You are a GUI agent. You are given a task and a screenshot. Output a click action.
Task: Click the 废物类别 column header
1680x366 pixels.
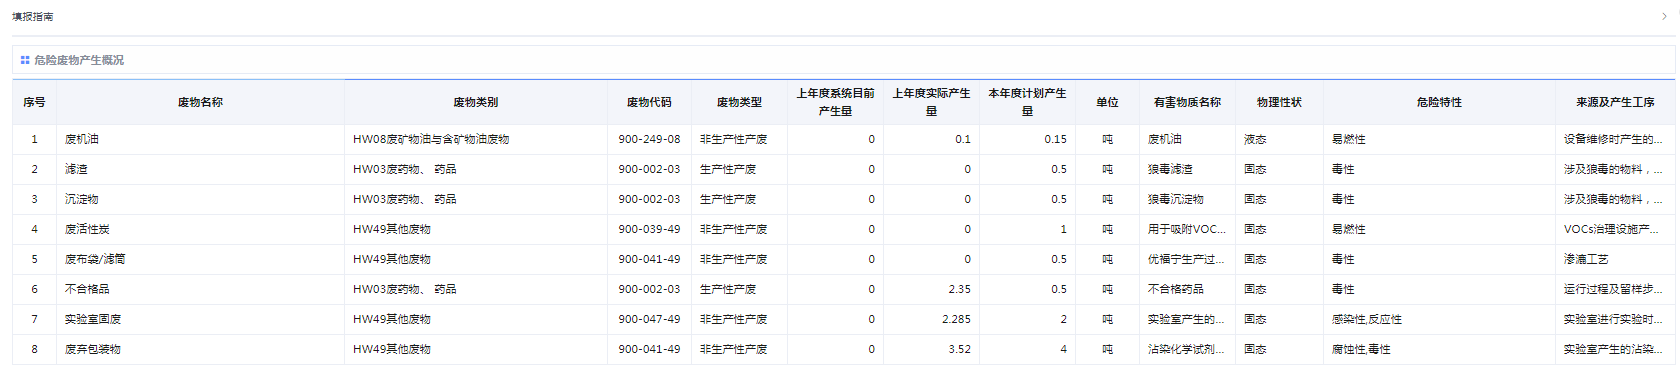point(475,102)
